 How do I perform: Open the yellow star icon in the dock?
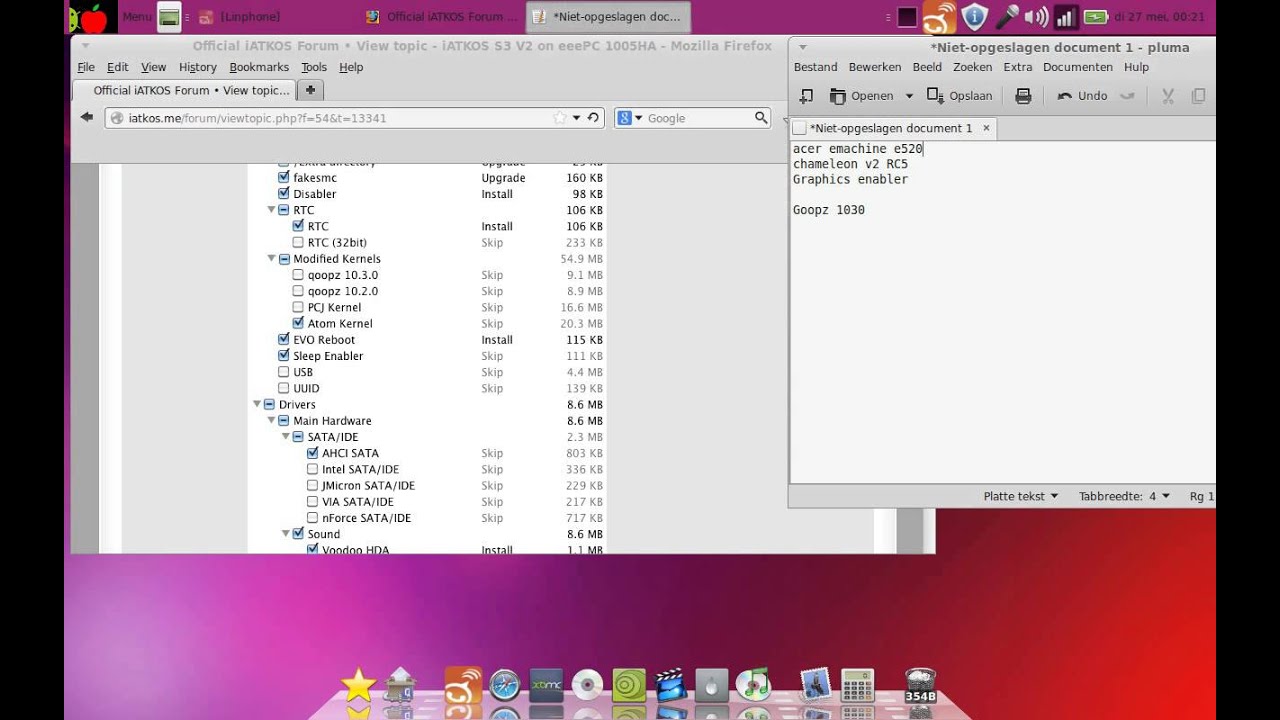pos(358,686)
